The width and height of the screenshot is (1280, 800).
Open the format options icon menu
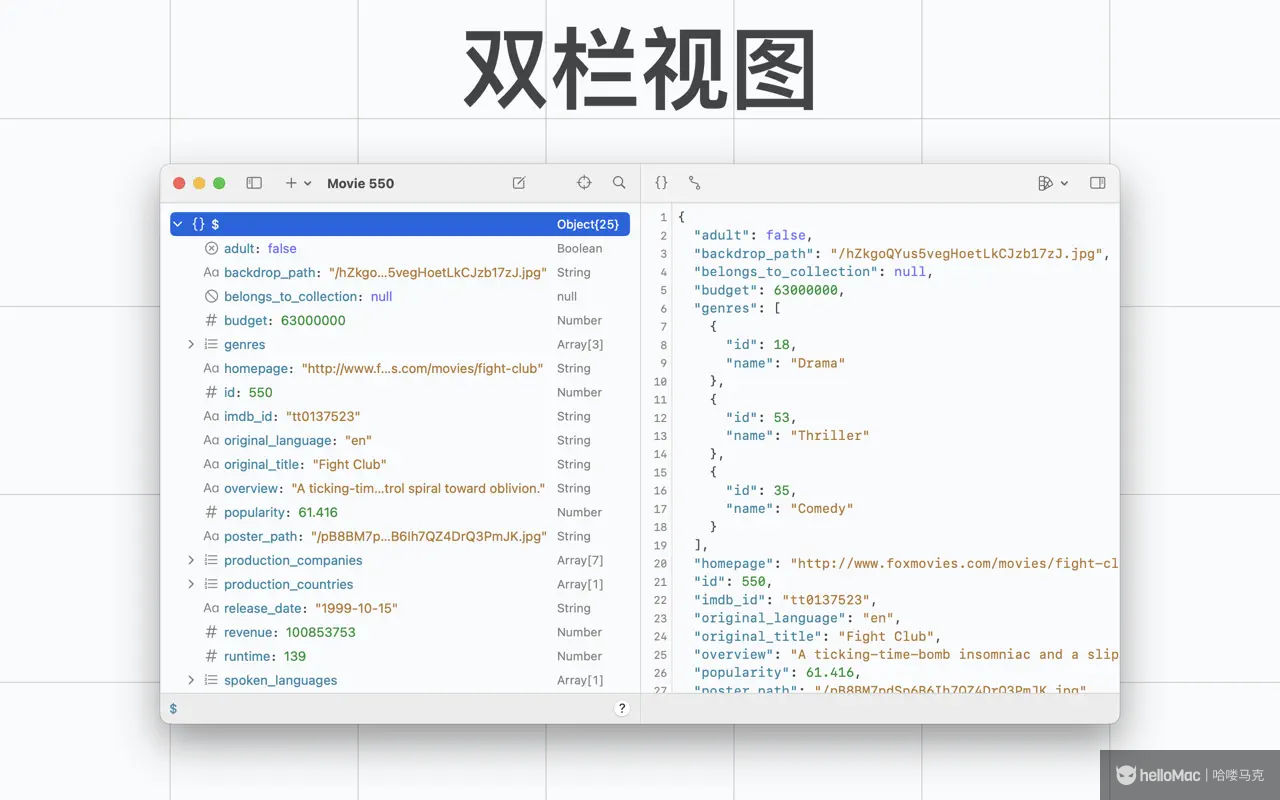click(1053, 183)
